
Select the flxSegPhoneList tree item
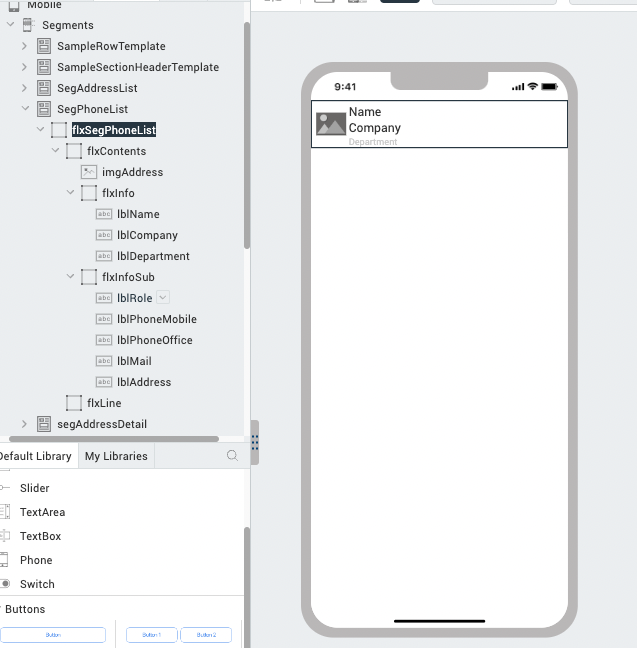114,130
